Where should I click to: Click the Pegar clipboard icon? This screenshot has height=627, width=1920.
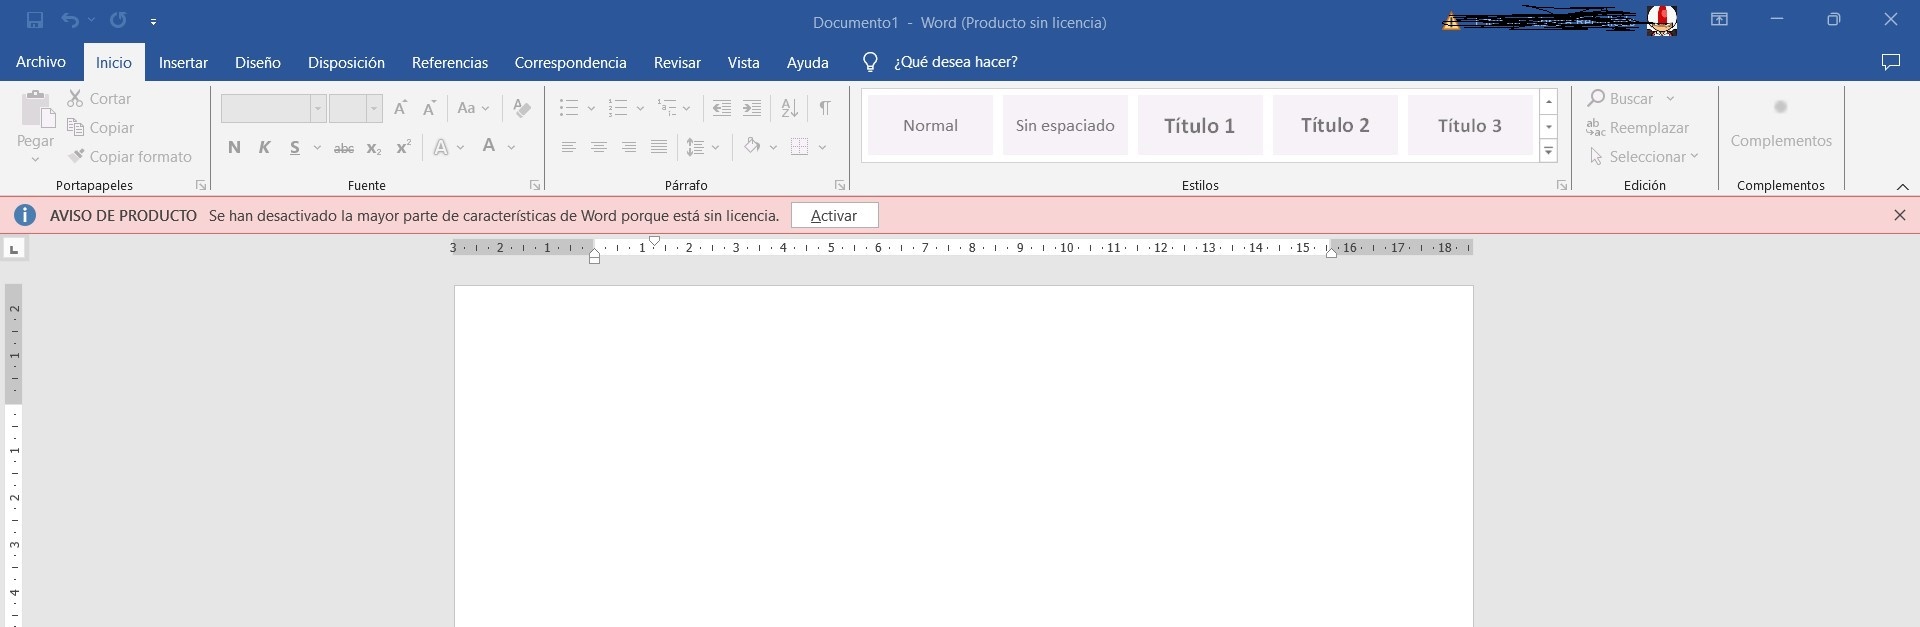(x=36, y=110)
